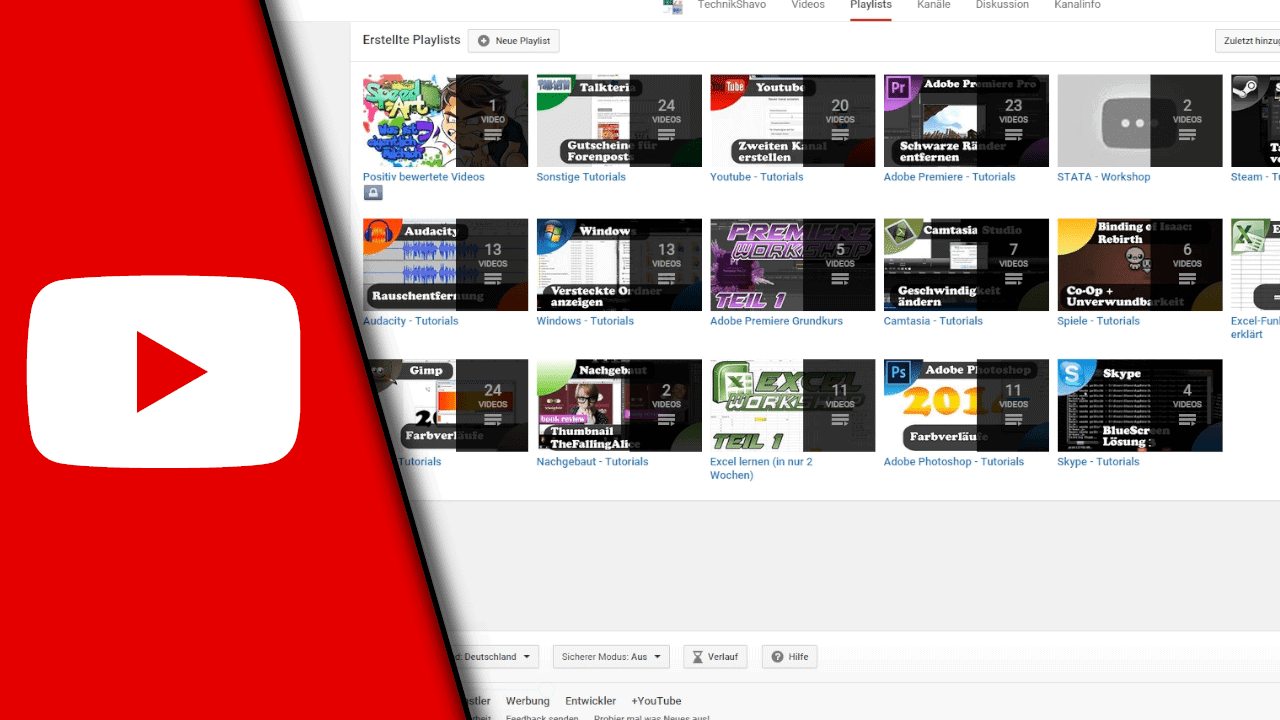Click the private lock icon under Positiv bewertete Videos
Image resolution: width=1280 pixels, height=720 pixels.
[373, 193]
